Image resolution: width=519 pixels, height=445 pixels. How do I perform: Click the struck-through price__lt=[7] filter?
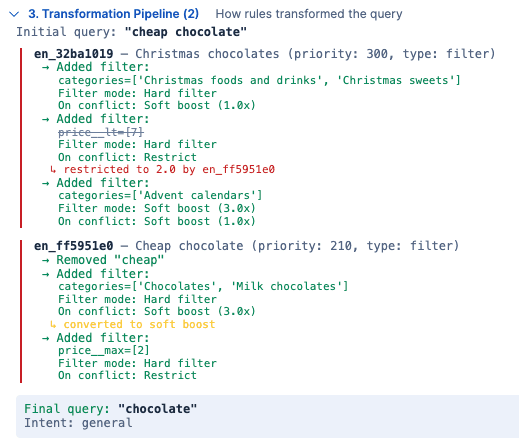coord(101,132)
